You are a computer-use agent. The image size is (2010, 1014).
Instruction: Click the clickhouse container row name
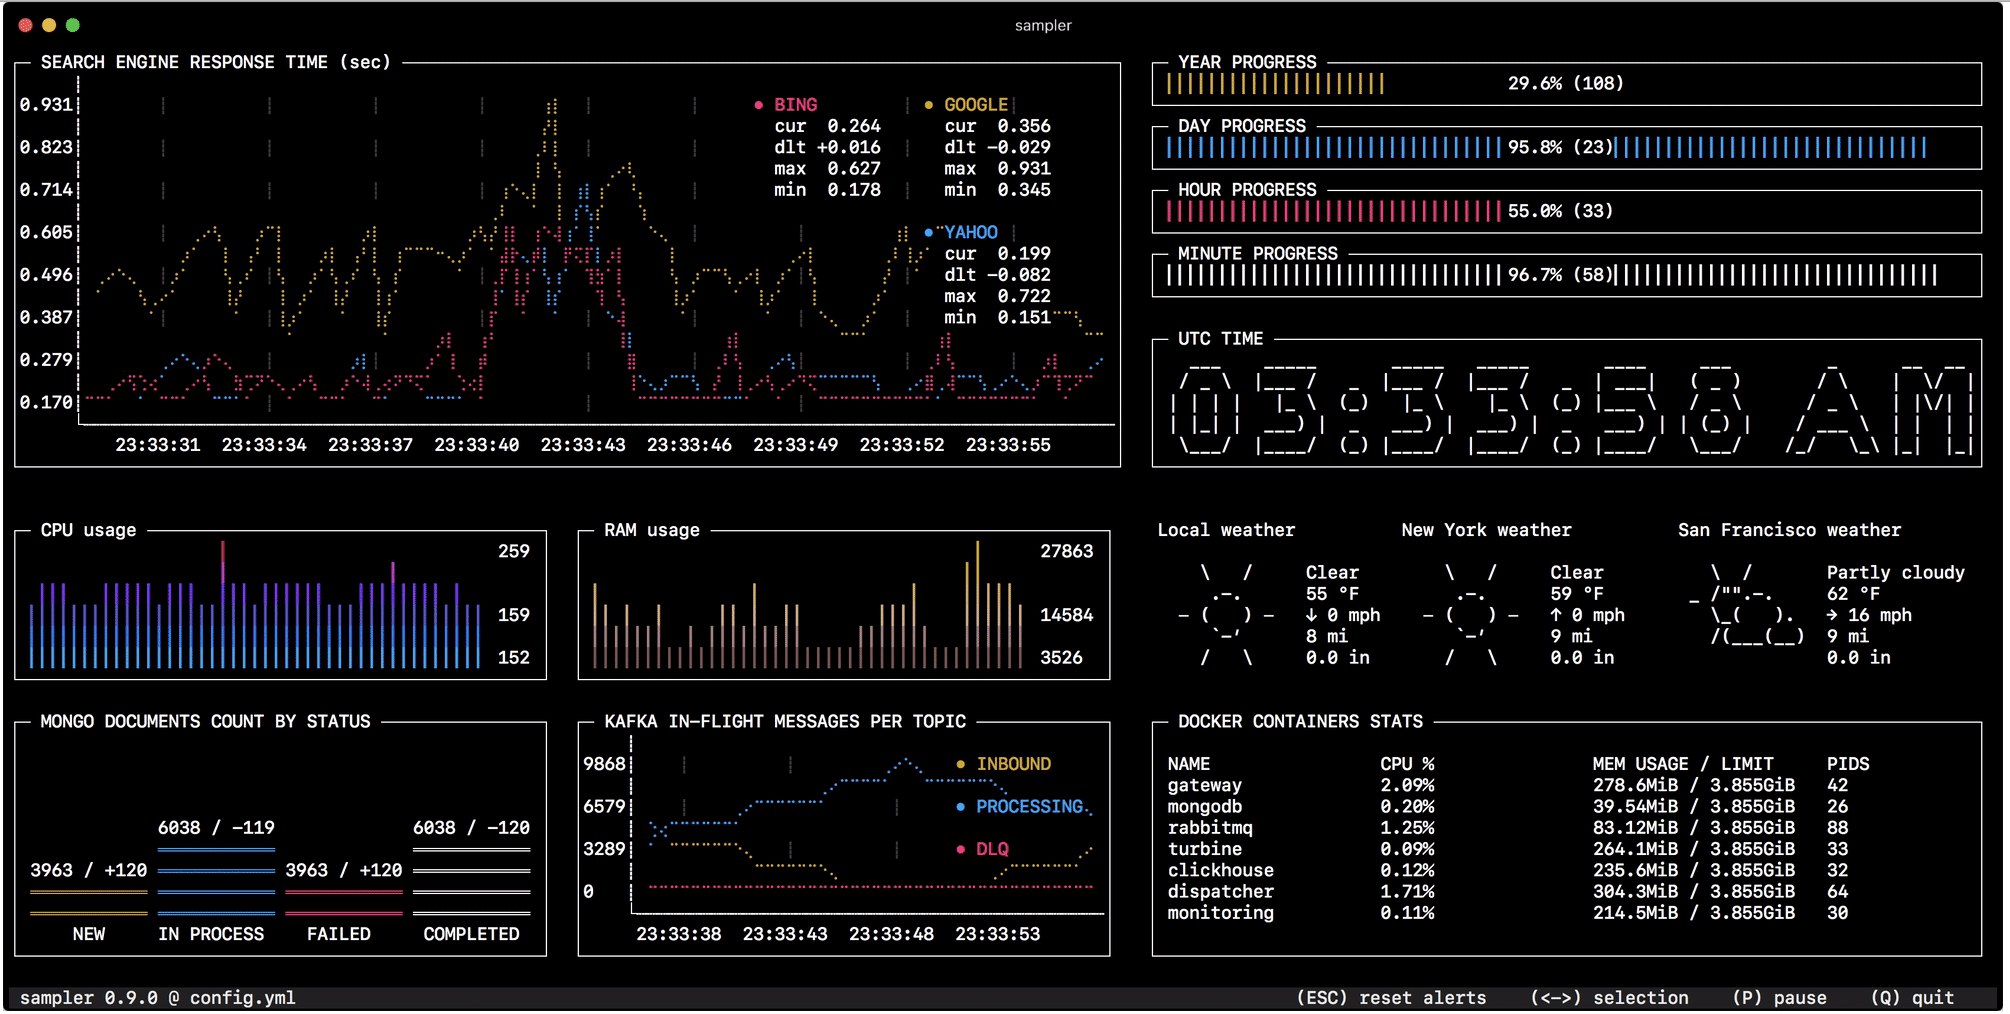(x=1221, y=871)
